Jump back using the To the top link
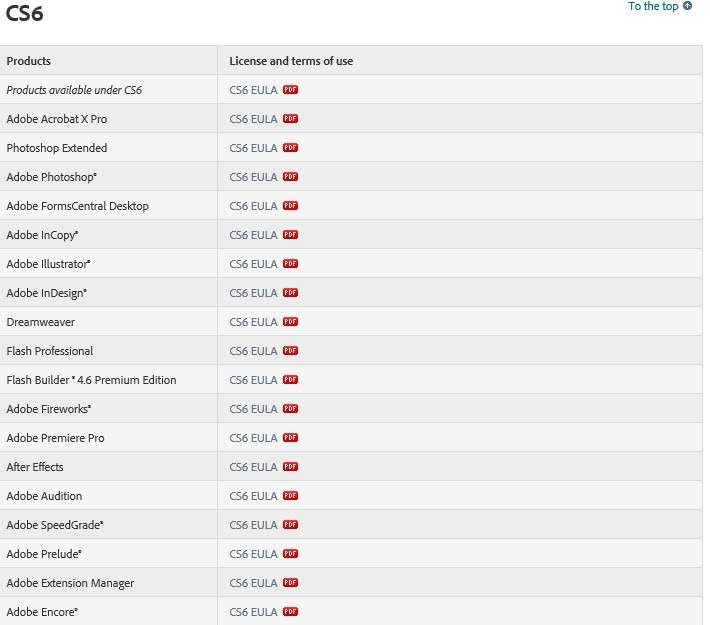 [x=653, y=6]
